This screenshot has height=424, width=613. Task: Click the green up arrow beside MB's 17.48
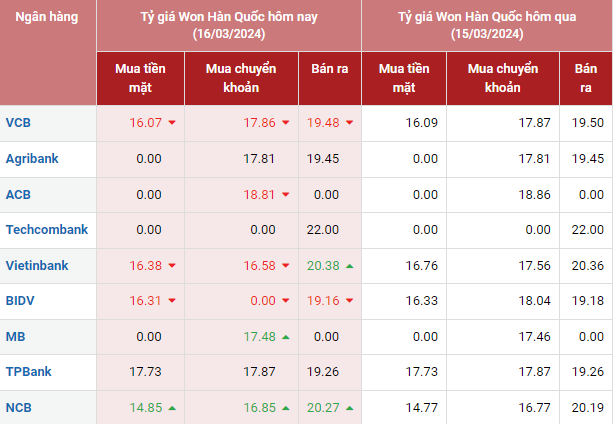tap(286, 337)
